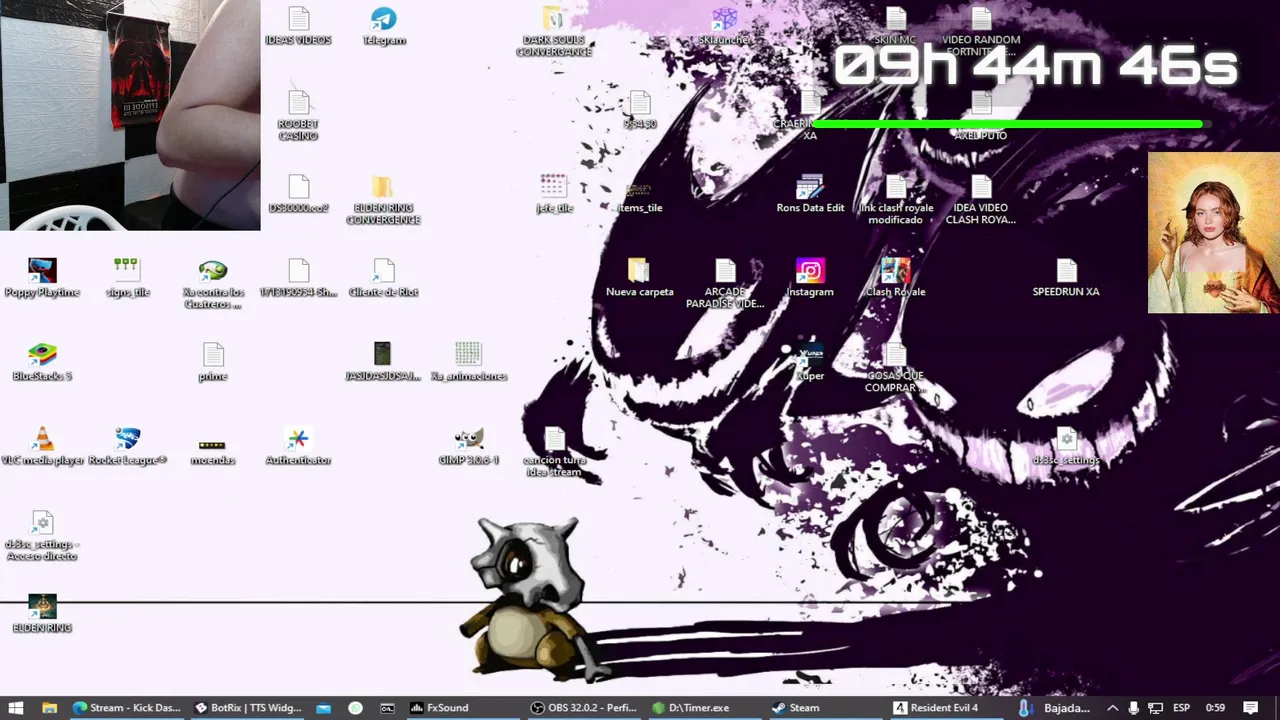This screenshot has height=720, width=1280.
Task: Switch to Stream - Kick Dashboard Edge window
Action: point(127,708)
